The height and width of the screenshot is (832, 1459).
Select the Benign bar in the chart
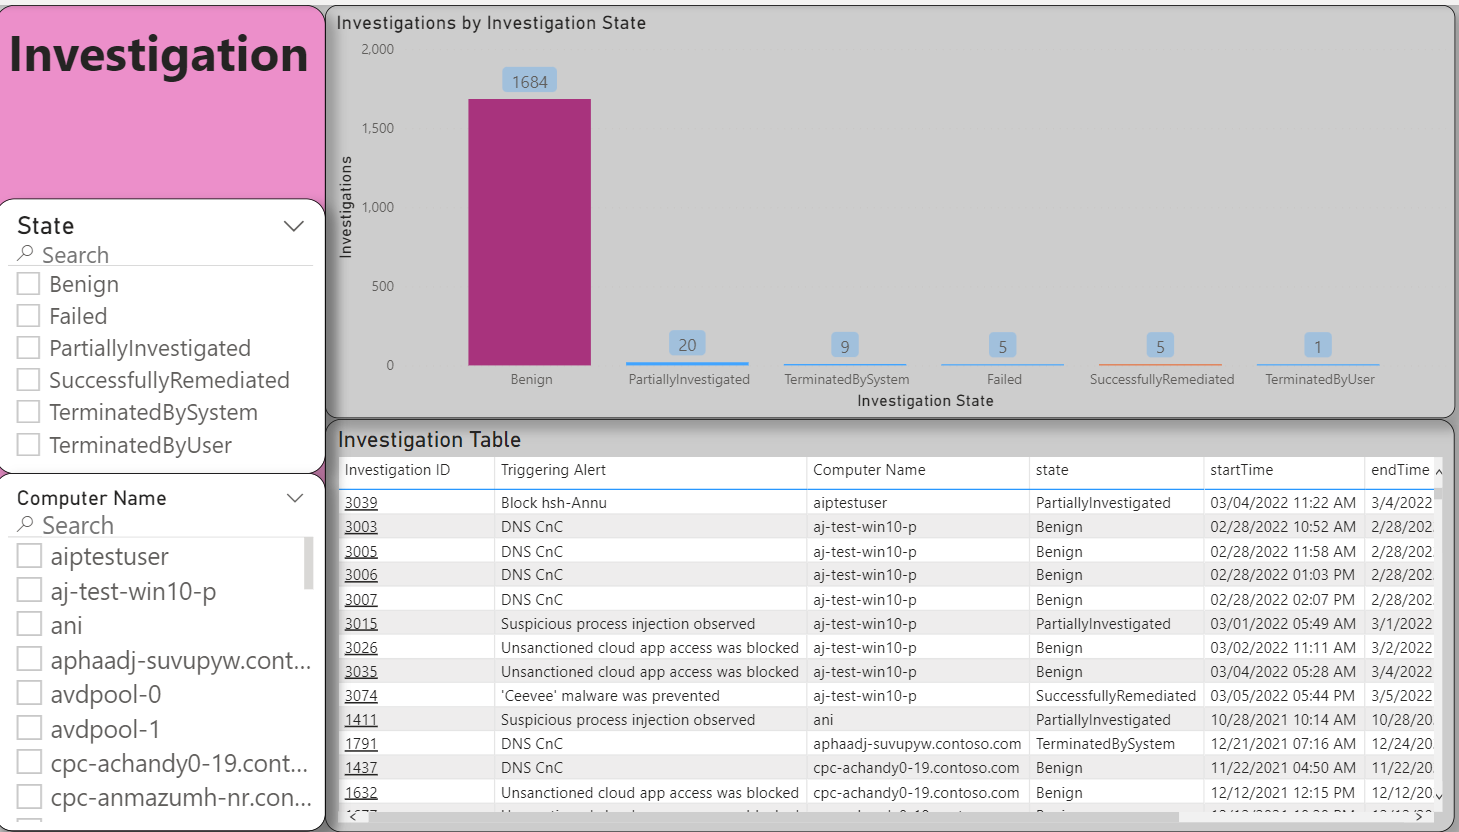tap(529, 230)
